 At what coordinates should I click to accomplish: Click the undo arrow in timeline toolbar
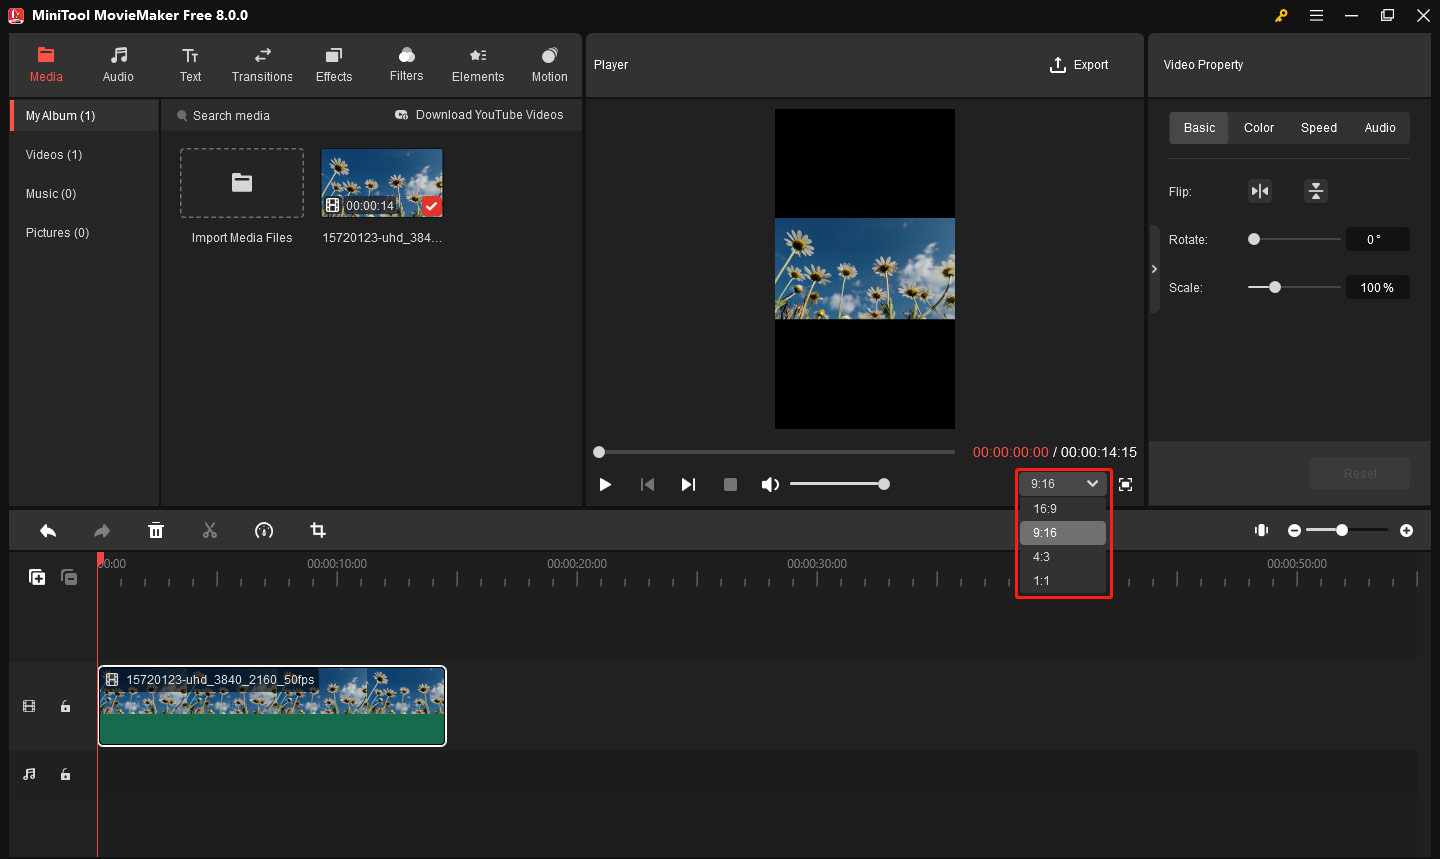(48, 531)
